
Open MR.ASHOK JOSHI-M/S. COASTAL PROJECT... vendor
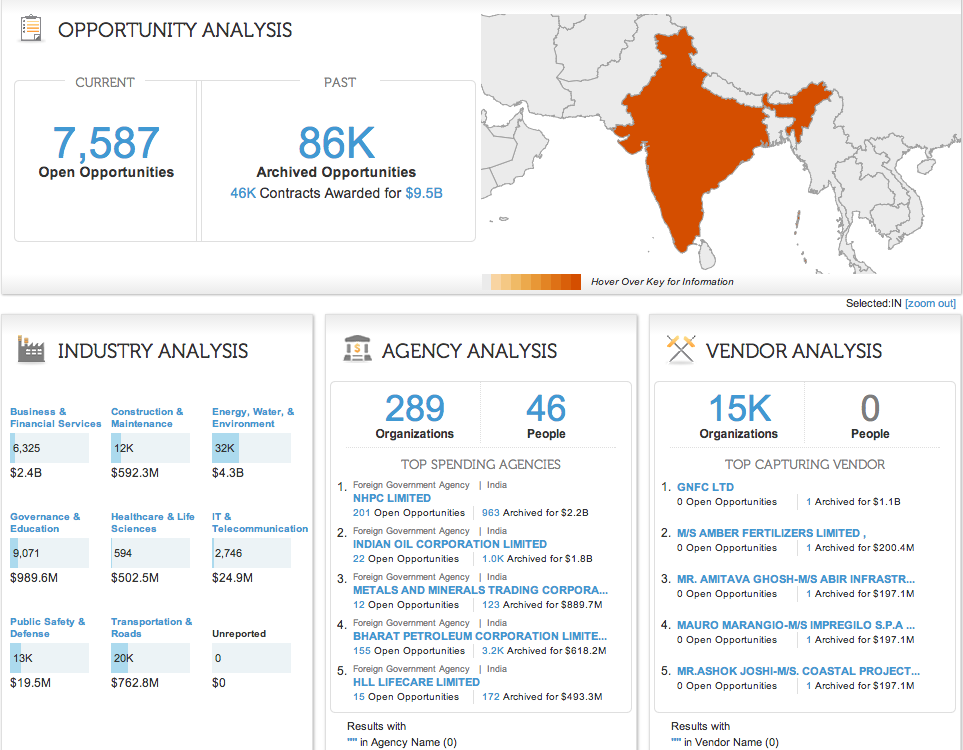(x=798, y=671)
